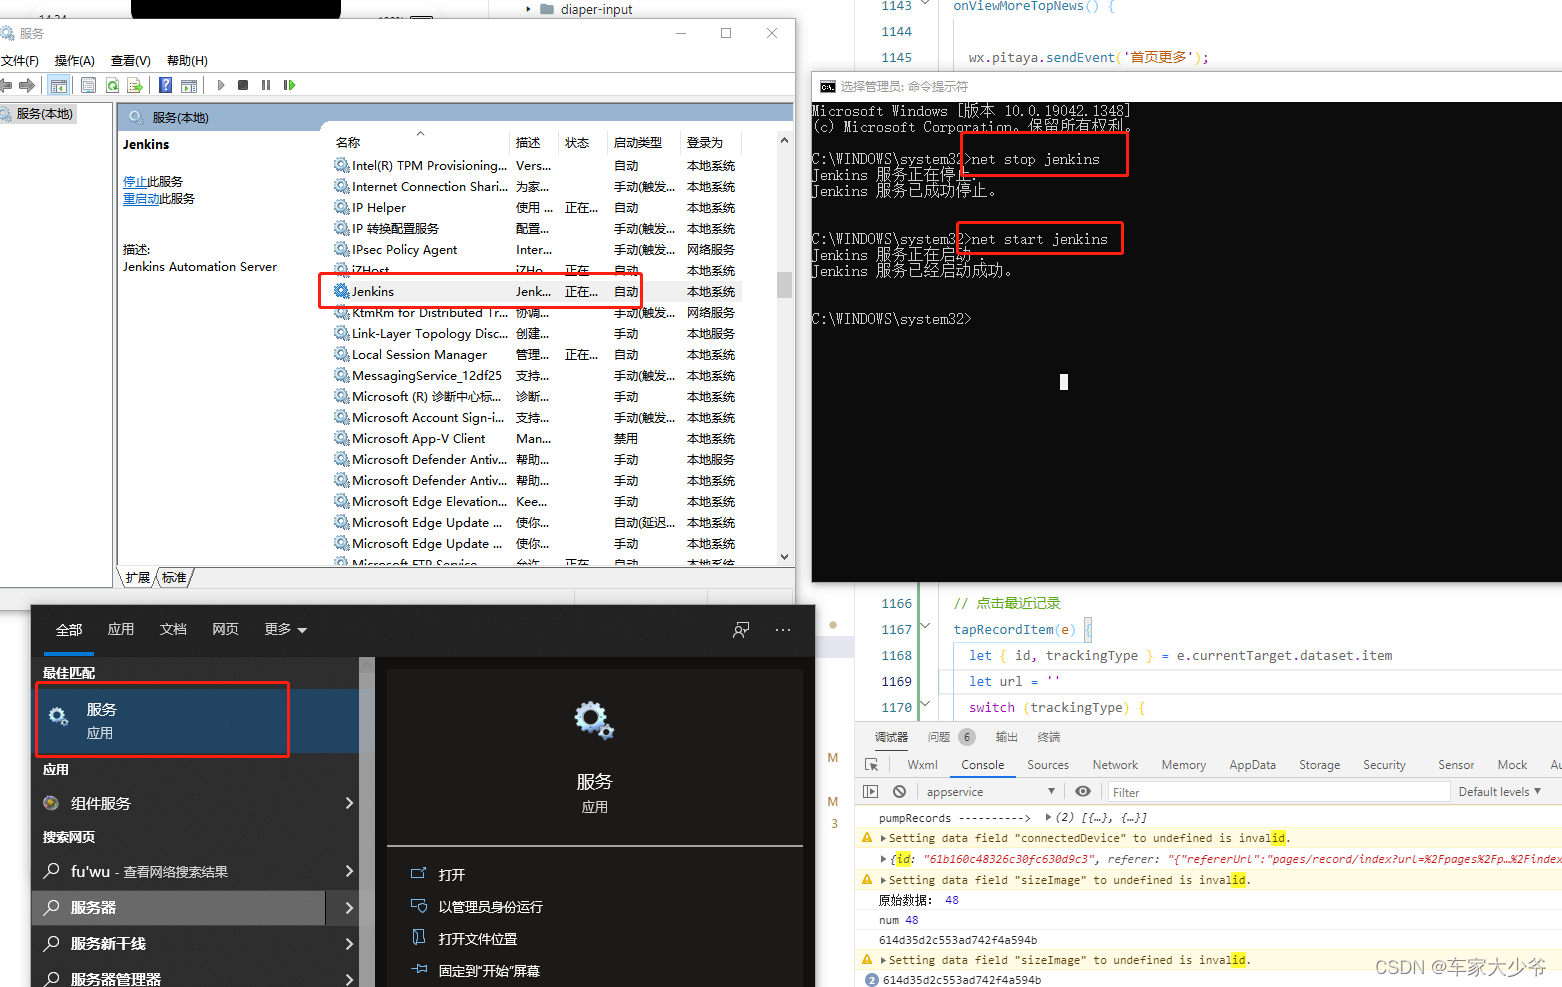Switch to 输出 panel tab
The image size is (1562, 987).
1006,737
